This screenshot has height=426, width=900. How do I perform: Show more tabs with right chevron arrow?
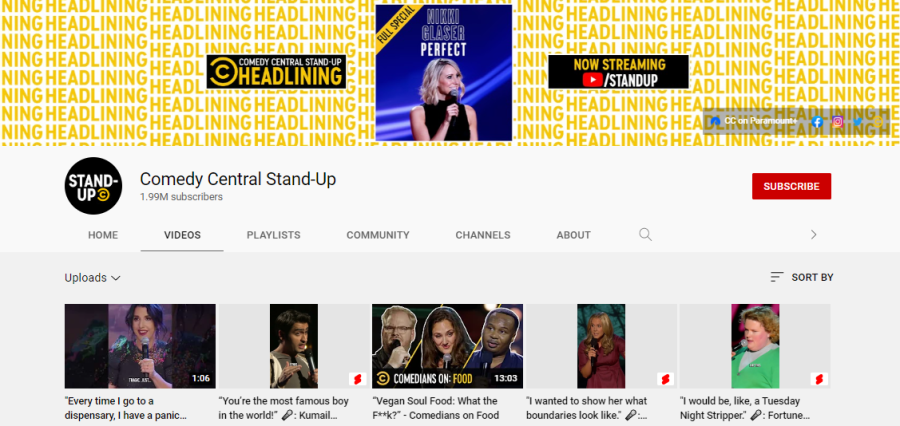click(x=813, y=234)
